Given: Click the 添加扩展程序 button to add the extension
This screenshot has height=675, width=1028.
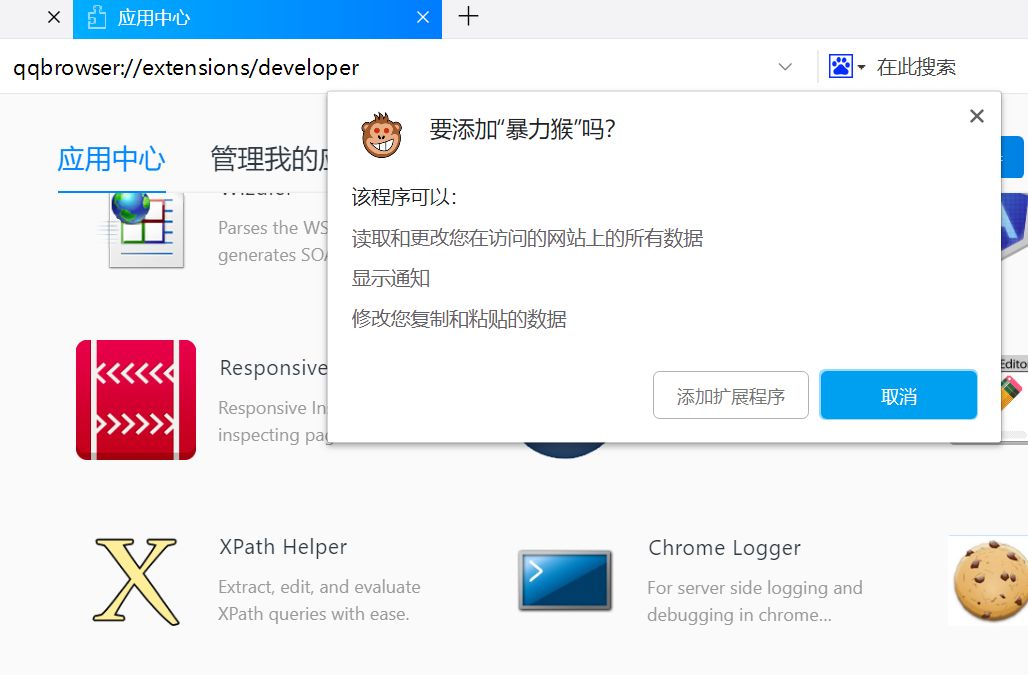Looking at the screenshot, I should [x=731, y=394].
